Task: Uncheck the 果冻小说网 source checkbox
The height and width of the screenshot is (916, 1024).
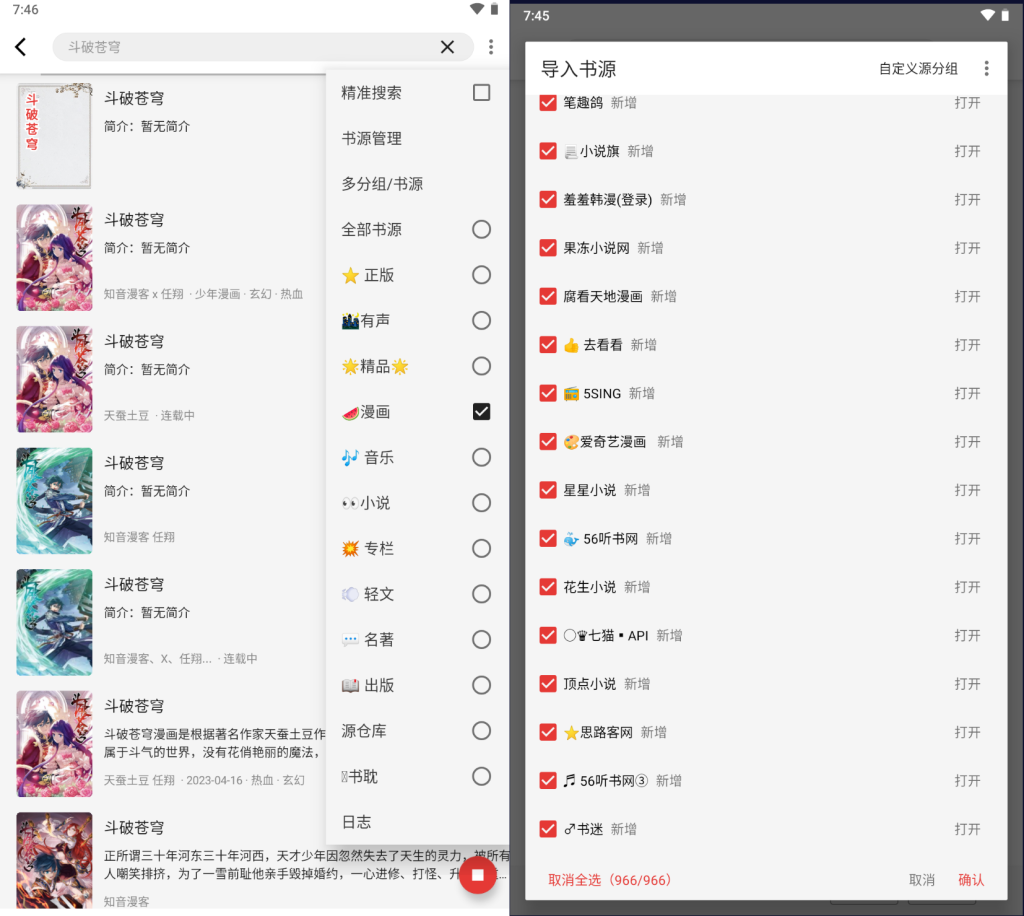Action: coord(548,248)
